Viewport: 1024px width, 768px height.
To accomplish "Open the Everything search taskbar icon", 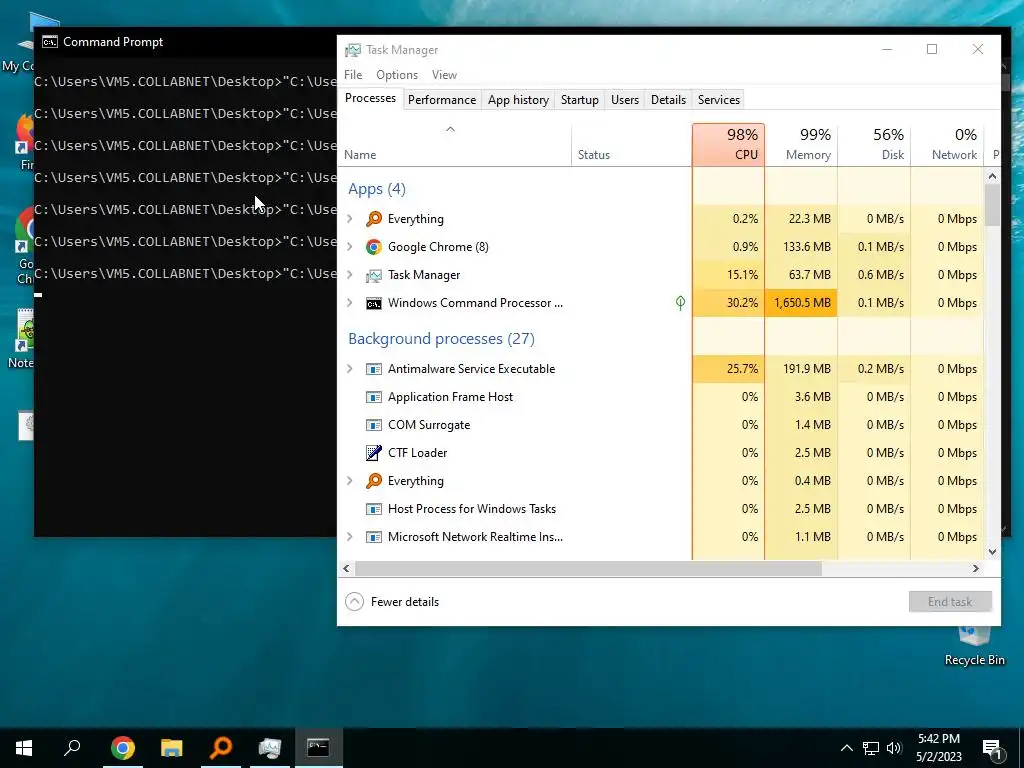I will tap(221, 747).
